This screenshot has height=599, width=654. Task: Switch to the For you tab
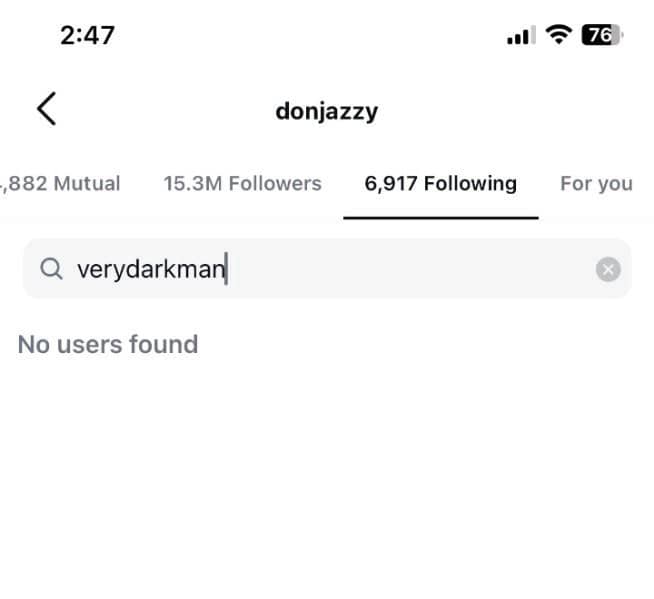click(x=596, y=184)
